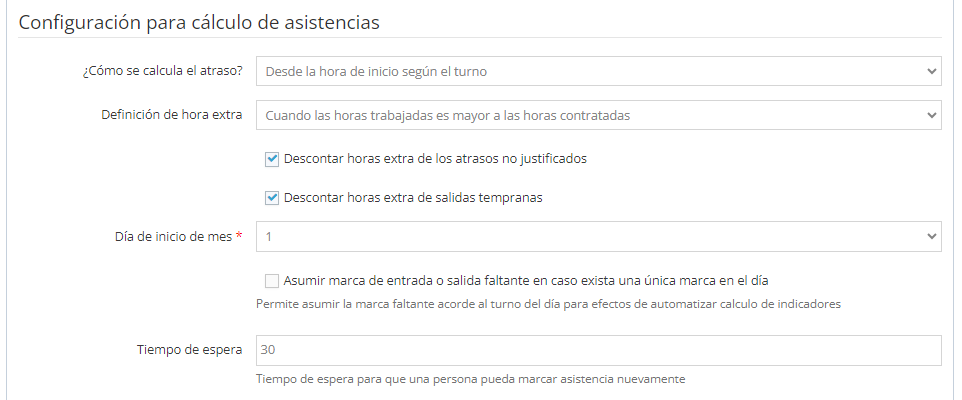
Task: Click the red required asterisk beside 'Día de inicio de mes'
Action: point(240,237)
